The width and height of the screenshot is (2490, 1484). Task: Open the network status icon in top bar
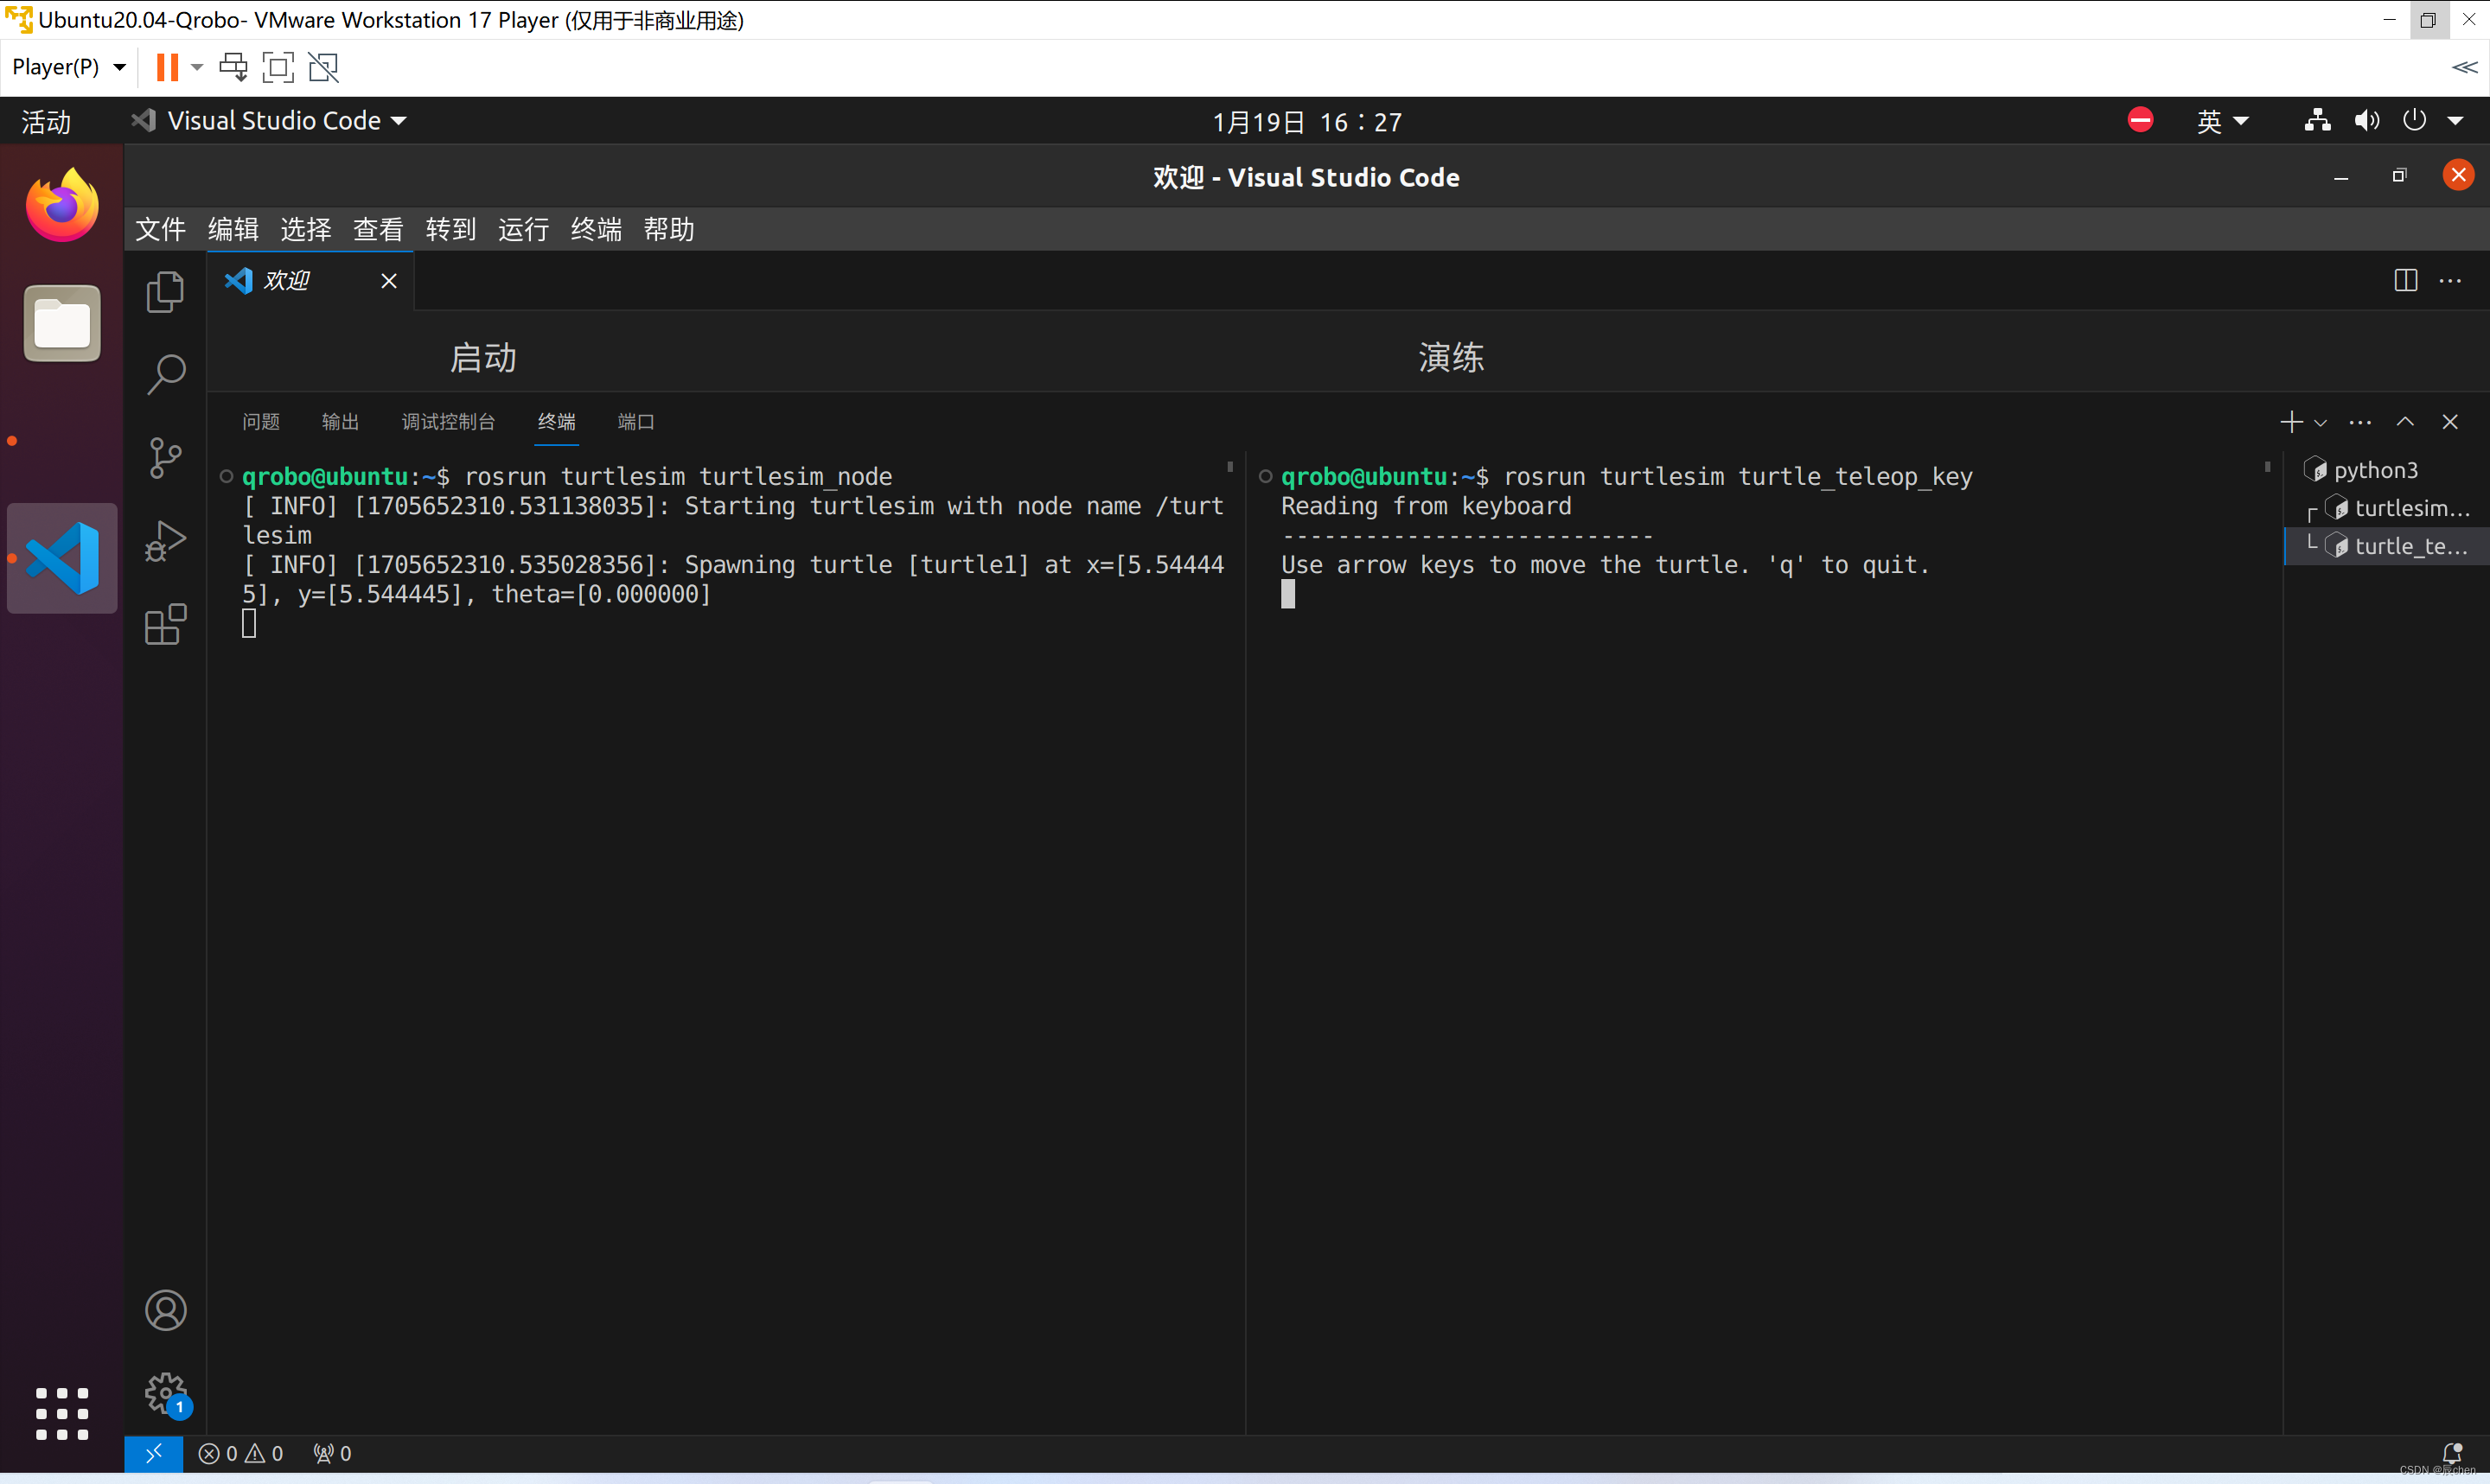click(x=2317, y=121)
